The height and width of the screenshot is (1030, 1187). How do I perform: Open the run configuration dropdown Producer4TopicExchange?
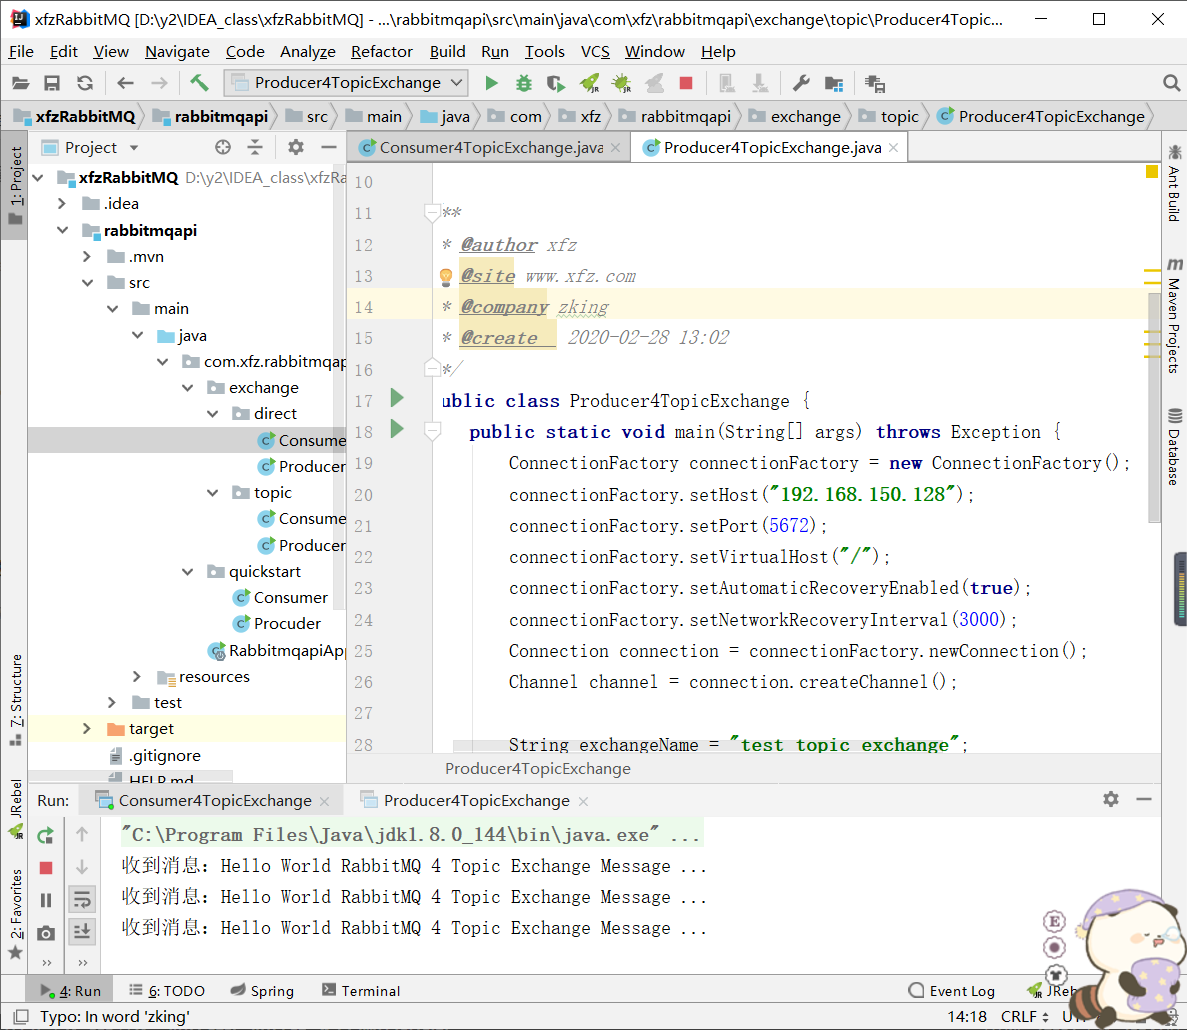345,82
